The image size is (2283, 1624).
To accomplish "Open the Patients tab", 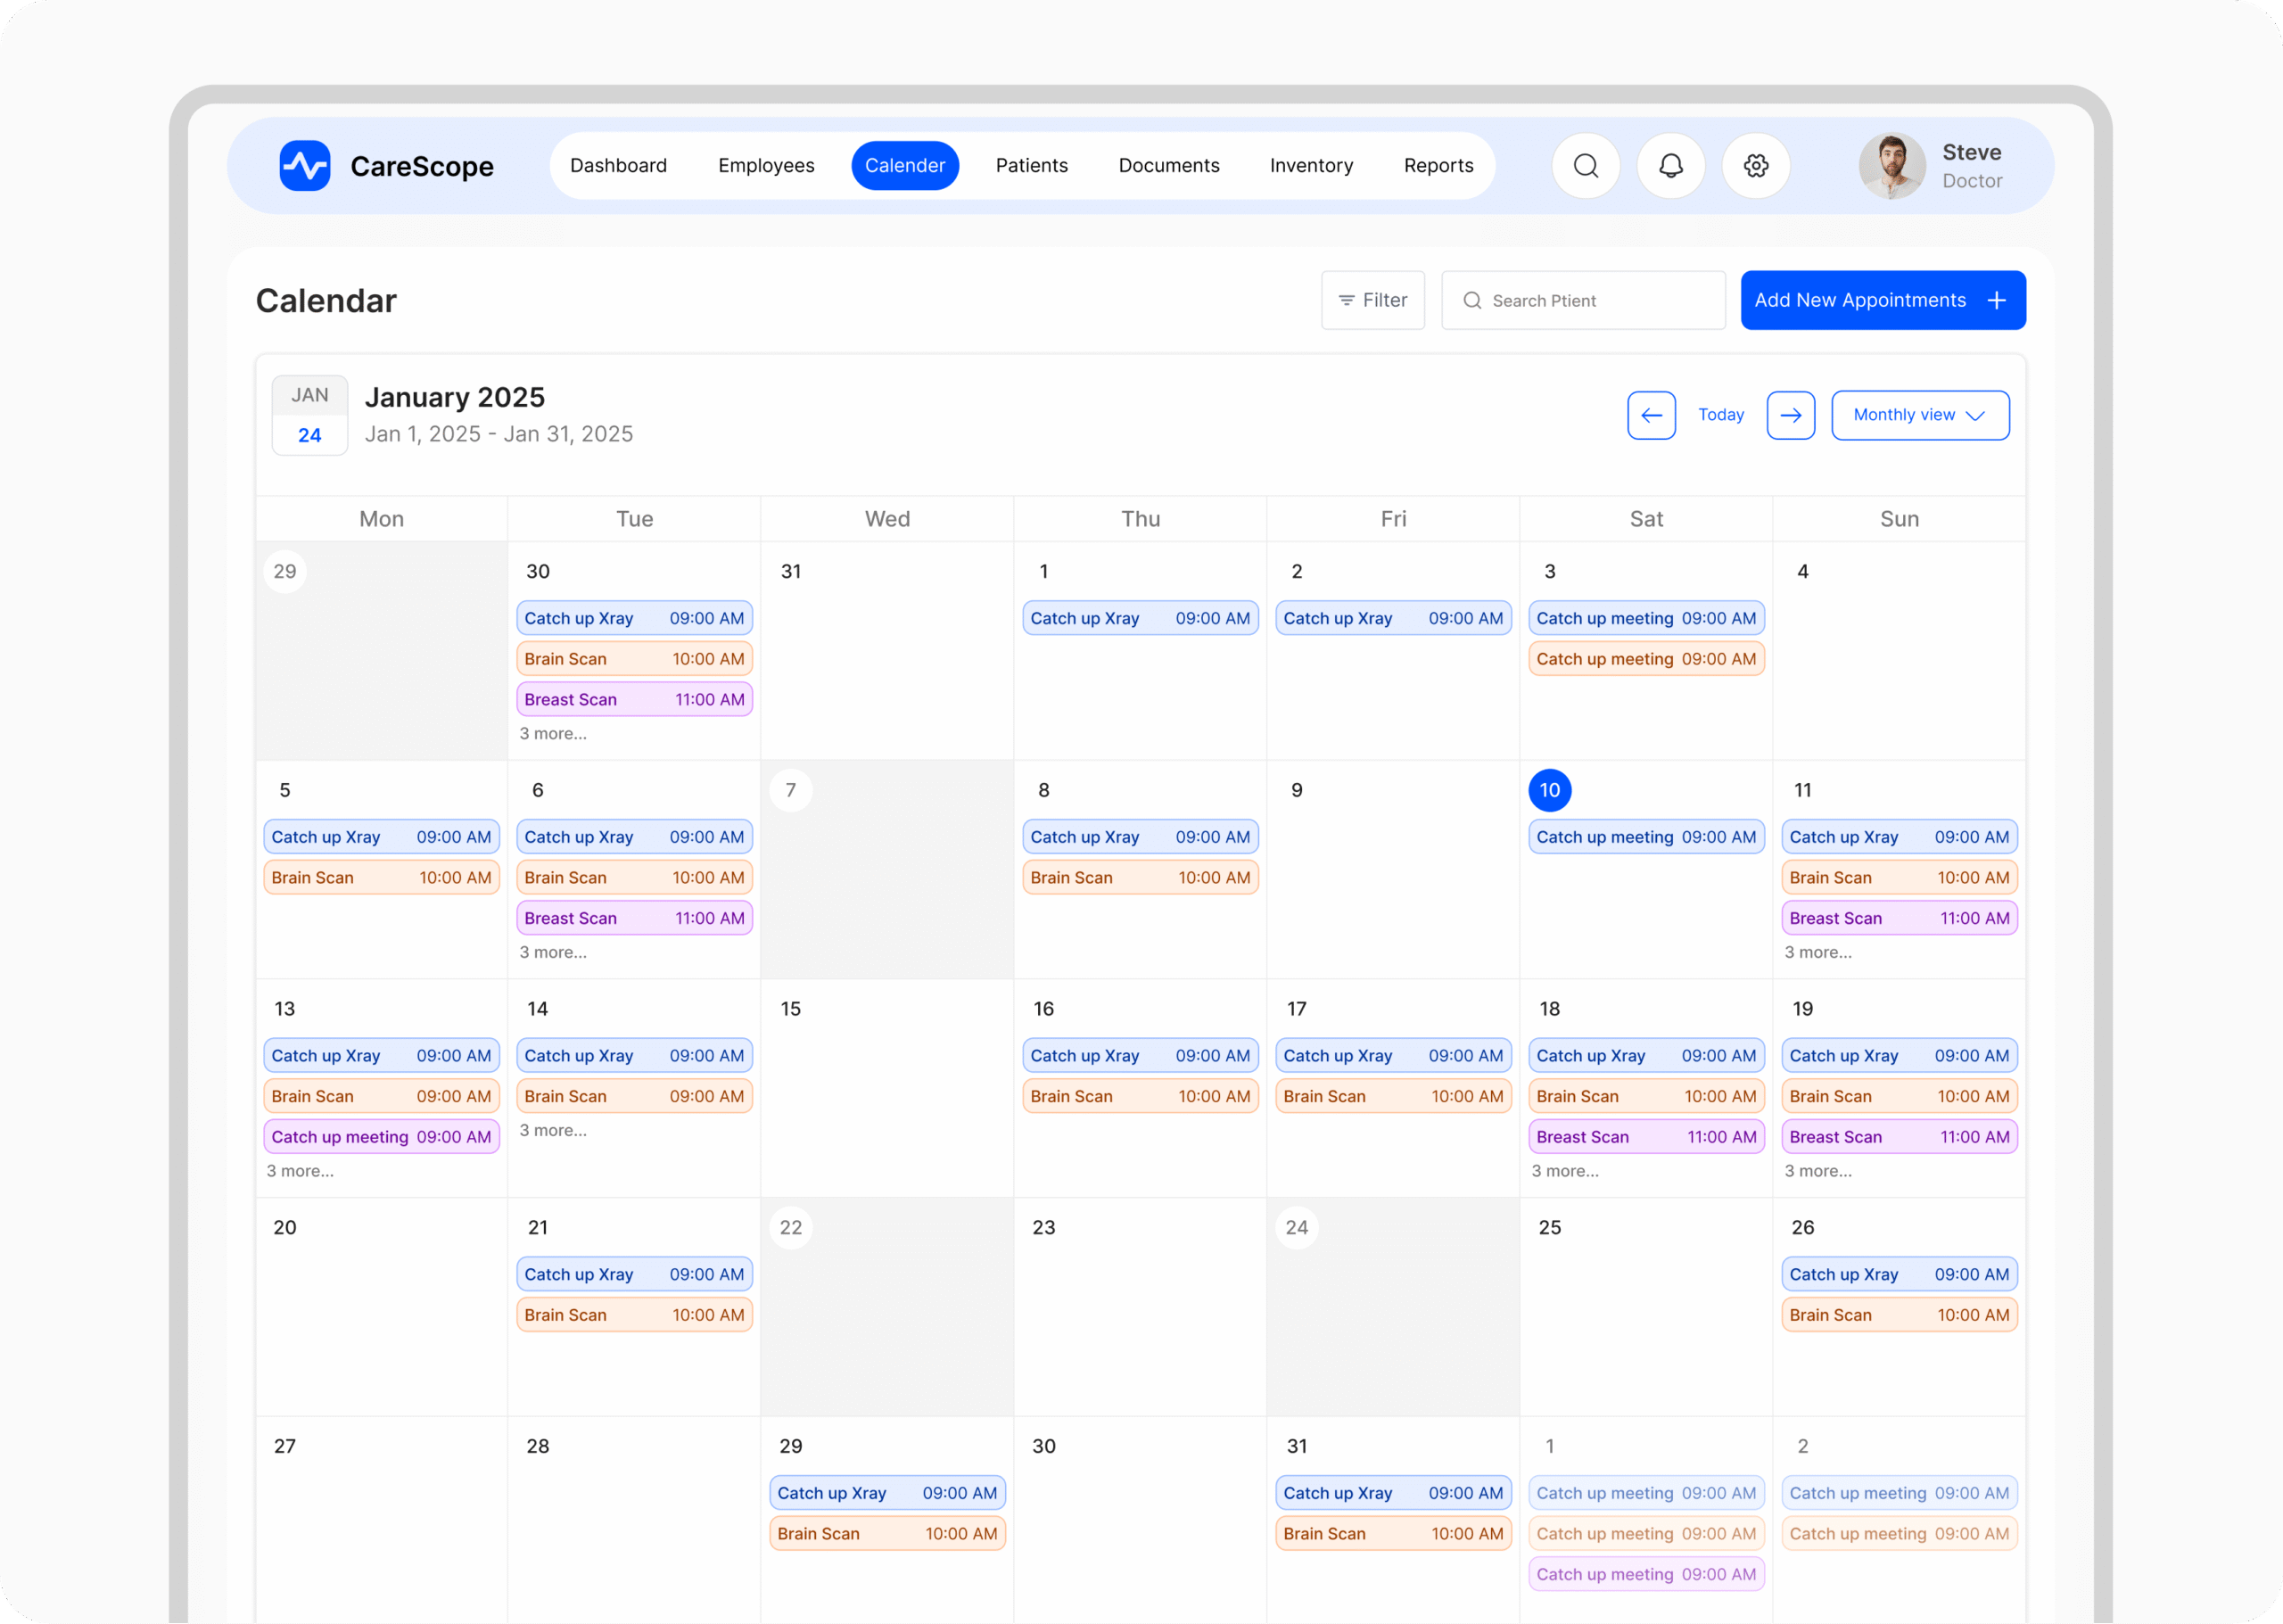I will pyautogui.click(x=1031, y=166).
